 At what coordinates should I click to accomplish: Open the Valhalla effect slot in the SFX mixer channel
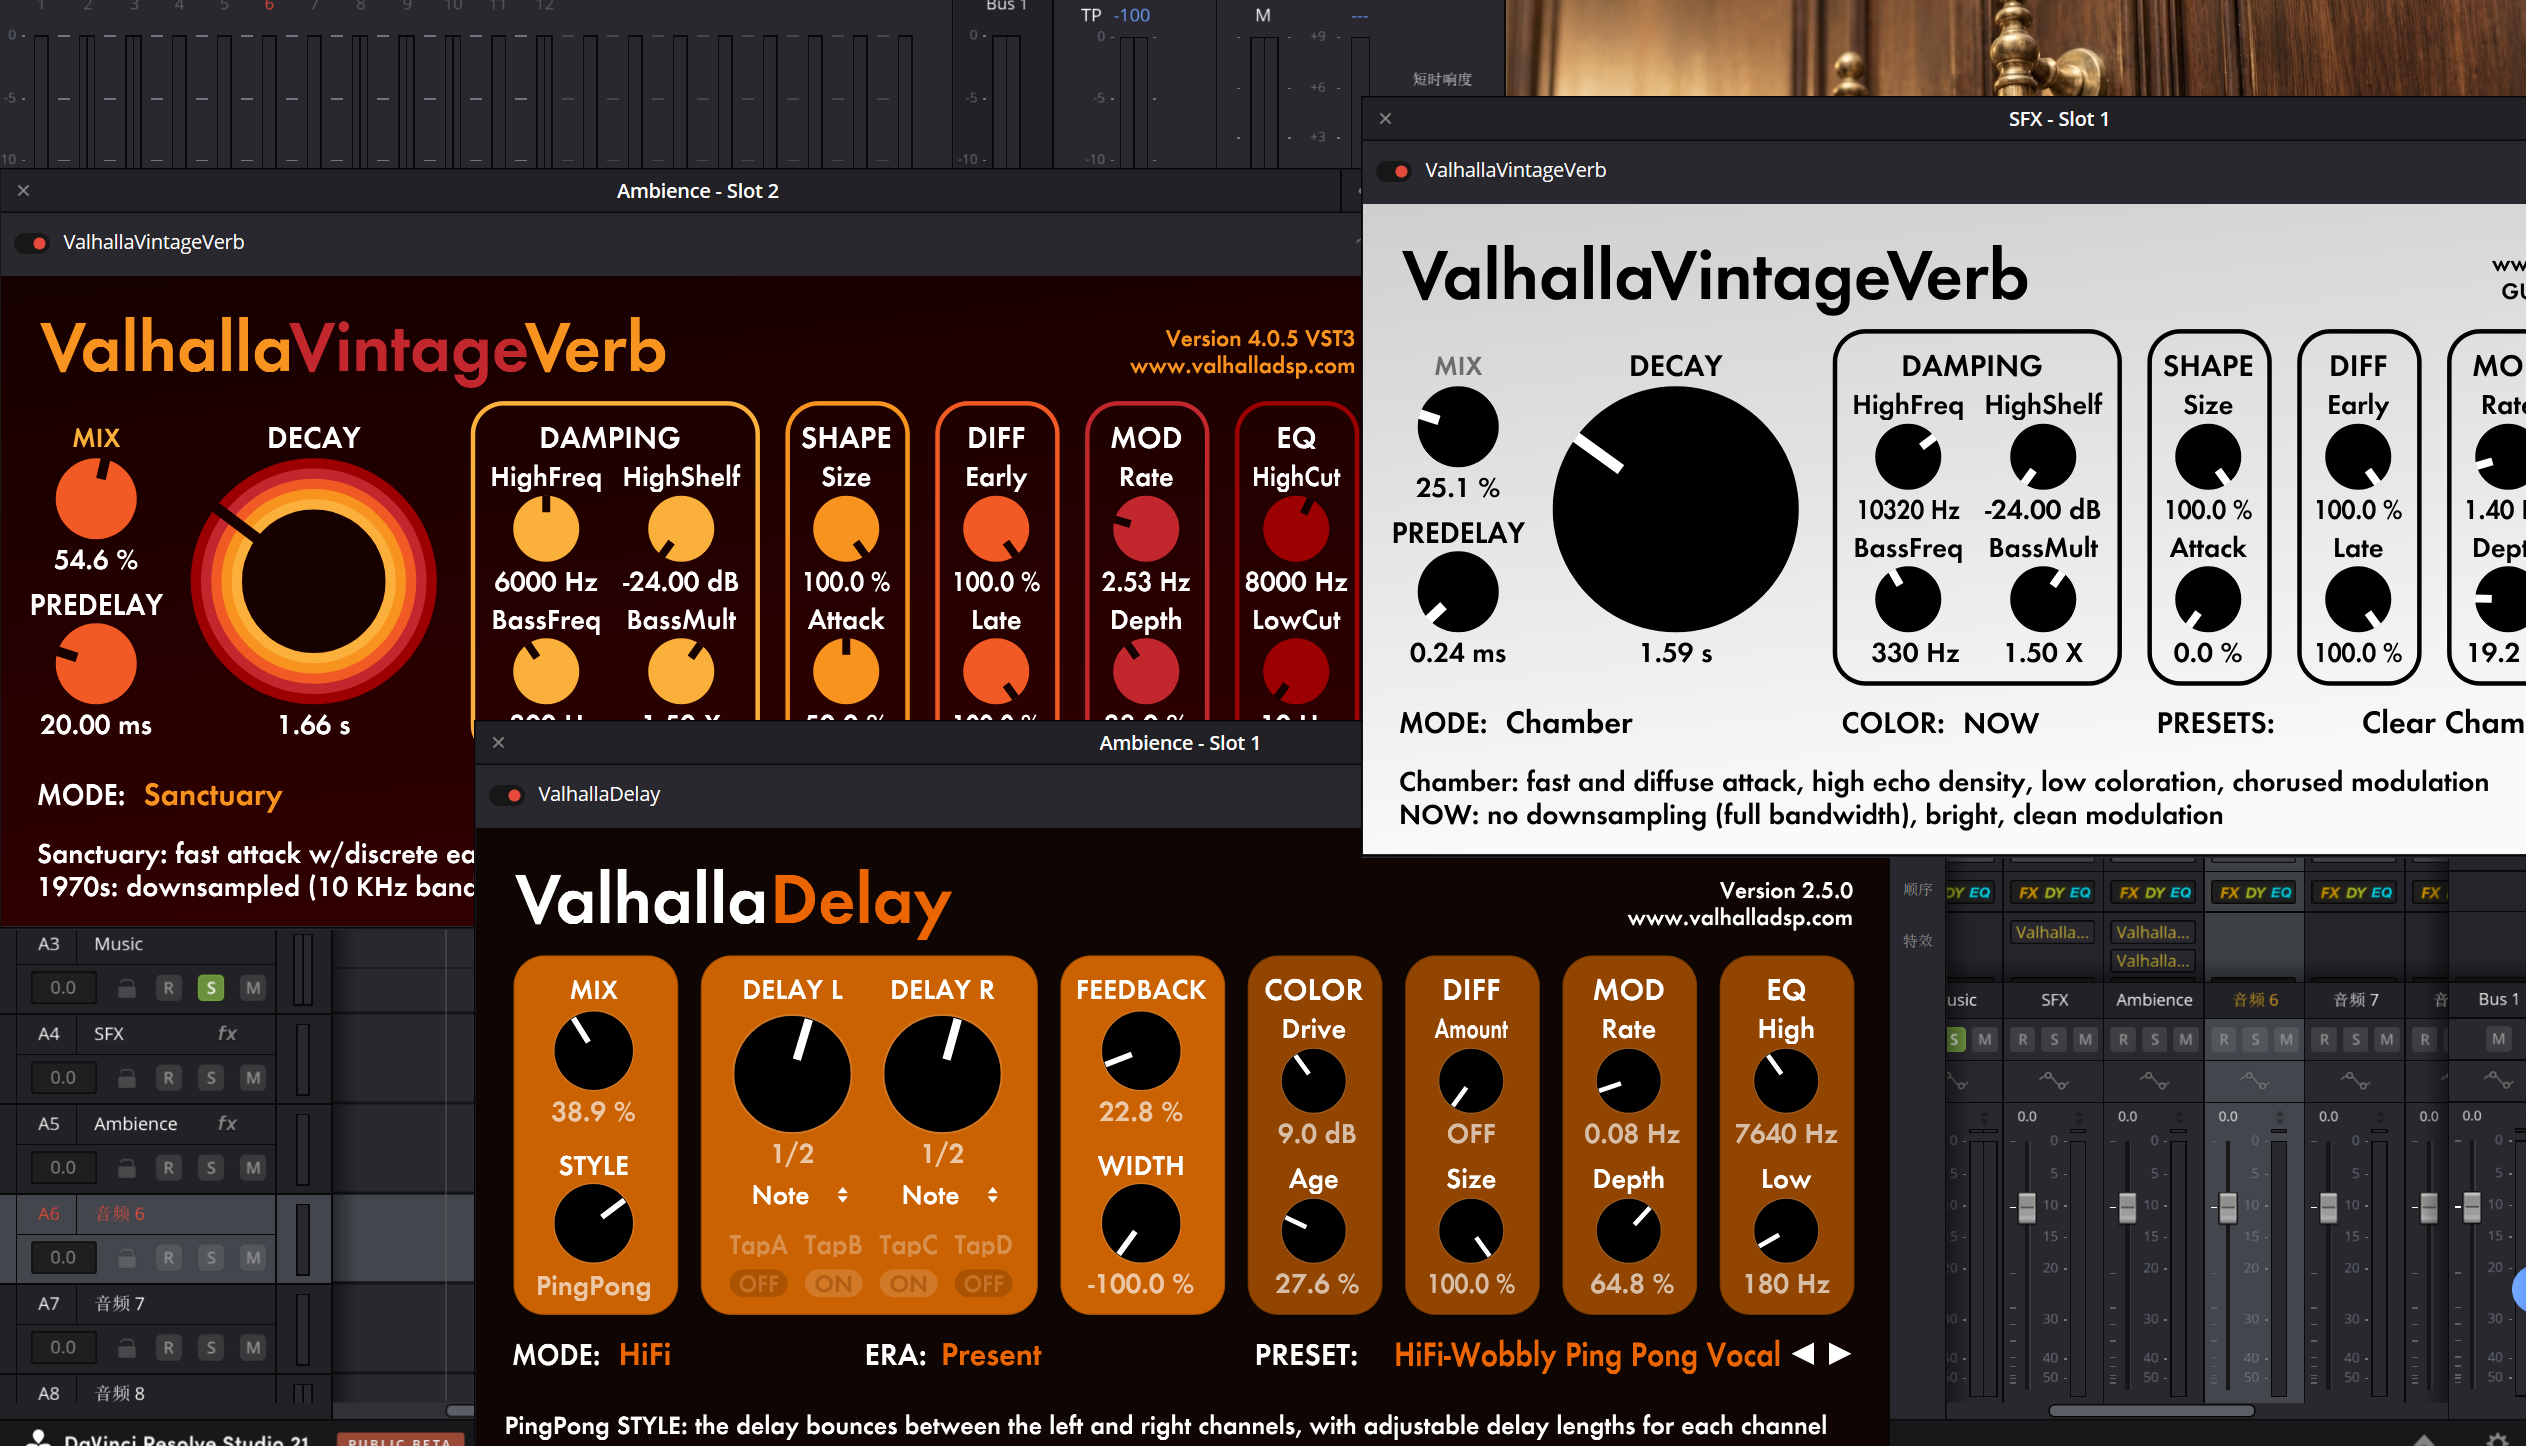(2053, 932)
